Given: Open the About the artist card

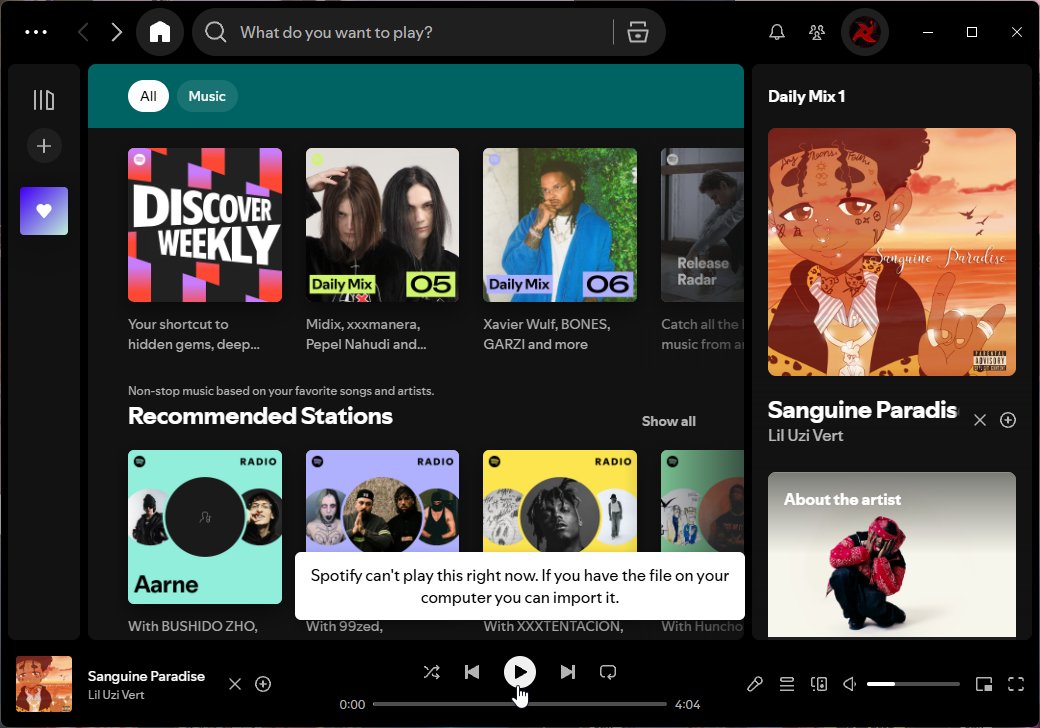Looking at the screenshot, I should pos(892,554).
